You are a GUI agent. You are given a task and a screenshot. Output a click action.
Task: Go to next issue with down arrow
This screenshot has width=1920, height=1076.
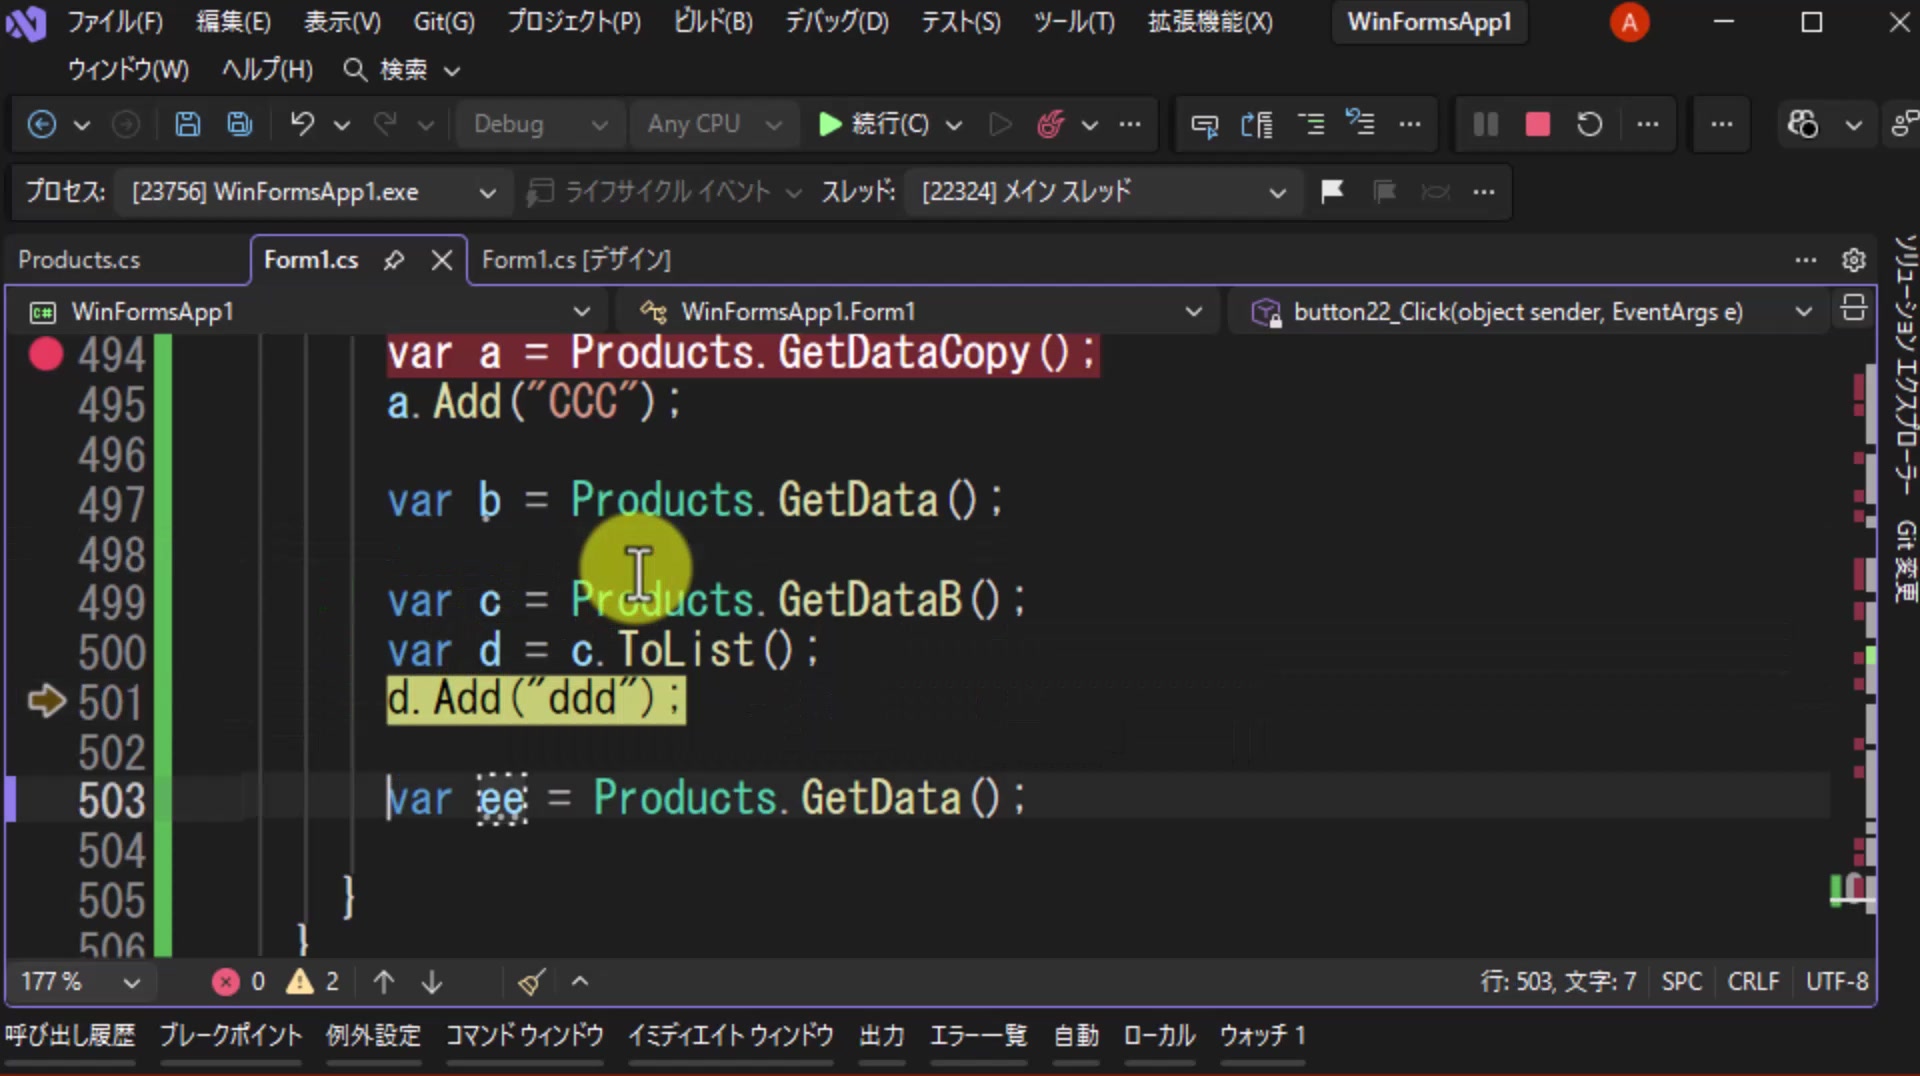click(x=432, y=981)
